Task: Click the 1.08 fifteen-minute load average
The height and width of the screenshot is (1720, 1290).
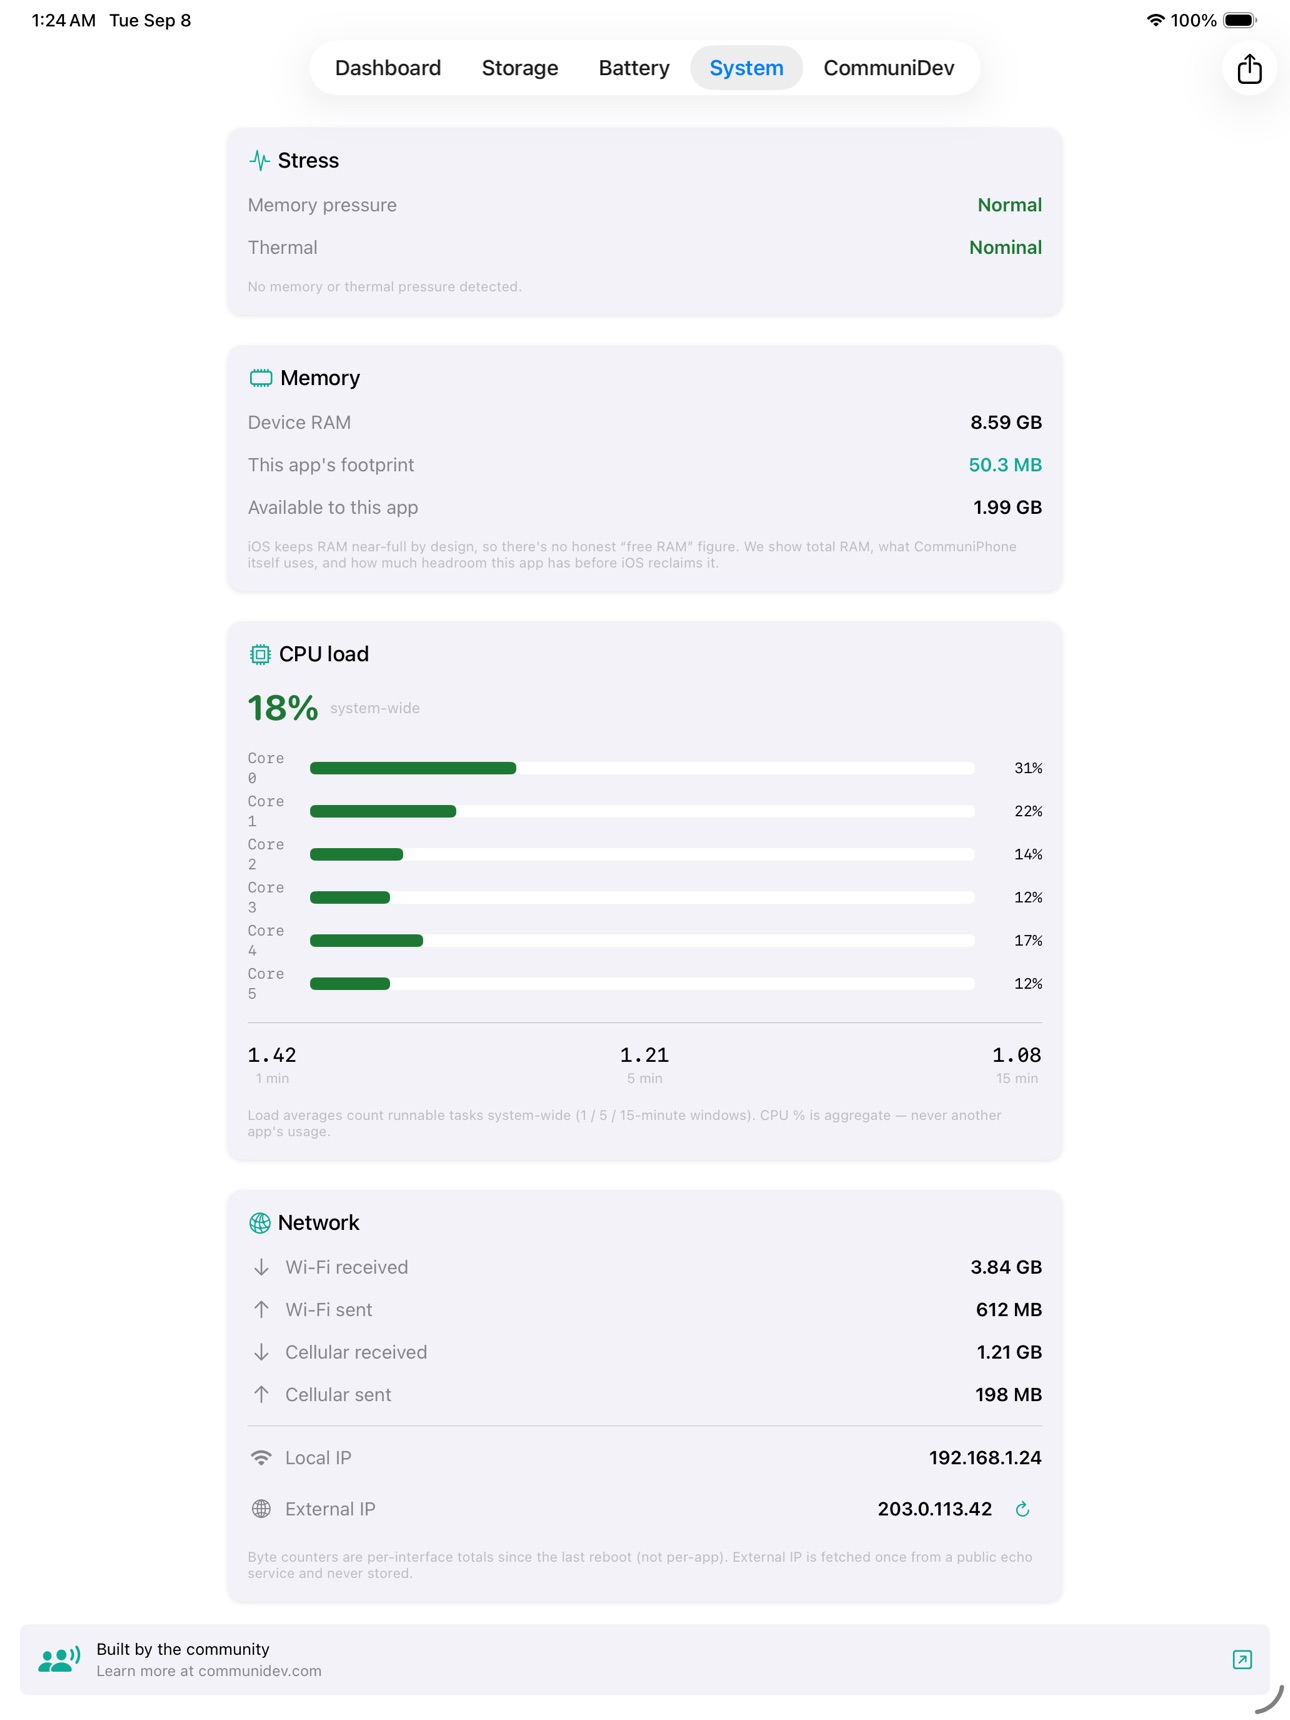Action: click(1017, 1055)
